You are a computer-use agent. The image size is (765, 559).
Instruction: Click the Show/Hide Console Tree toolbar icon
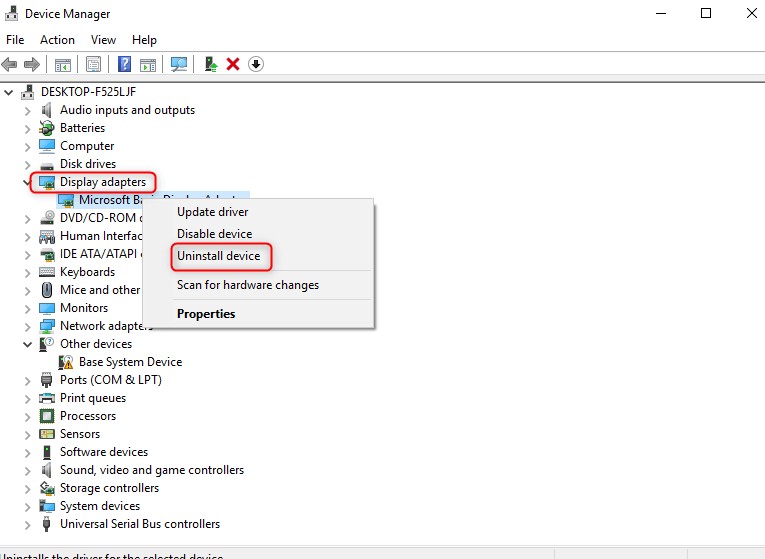click(x=63, y=64)
